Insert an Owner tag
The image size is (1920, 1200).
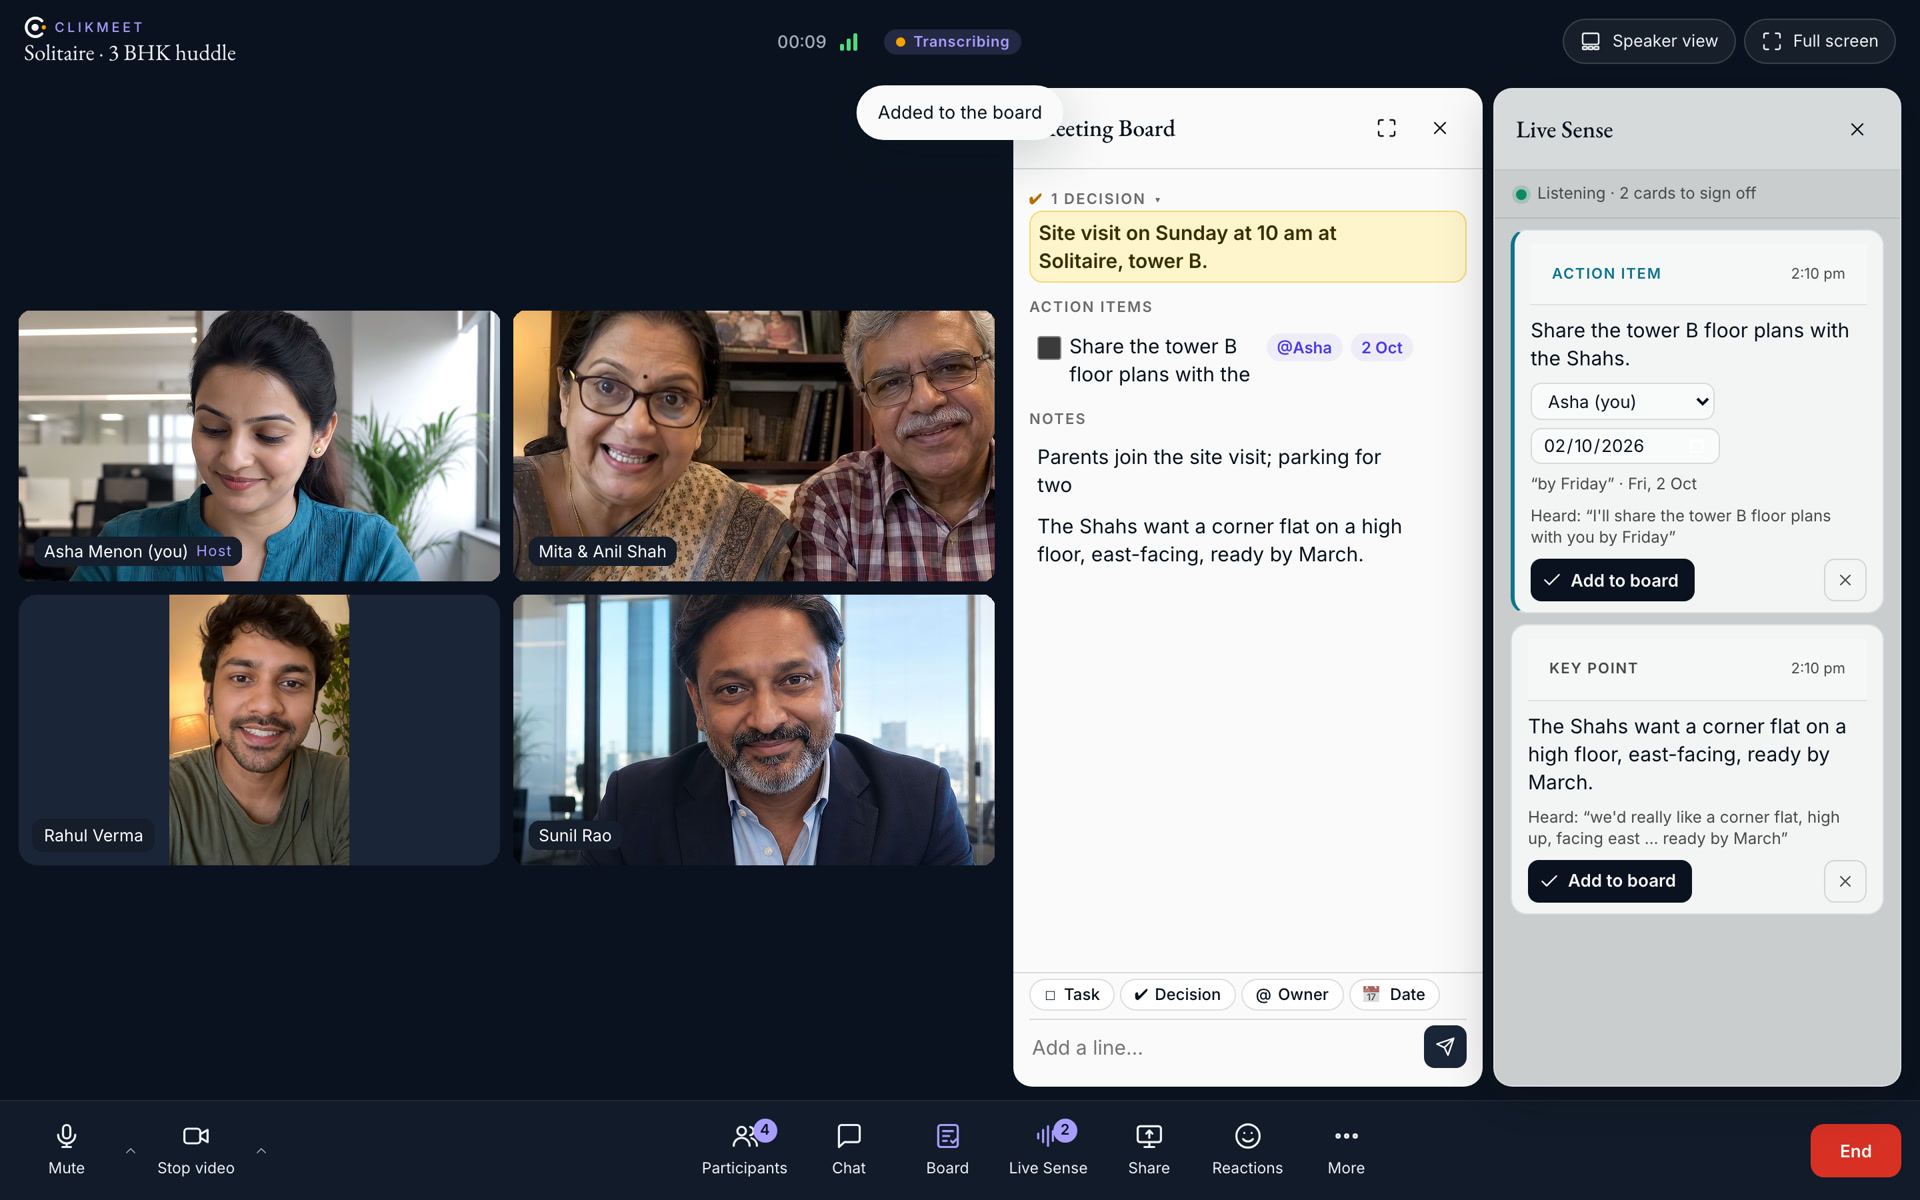pyautogui.click(x=1292, y=994)
